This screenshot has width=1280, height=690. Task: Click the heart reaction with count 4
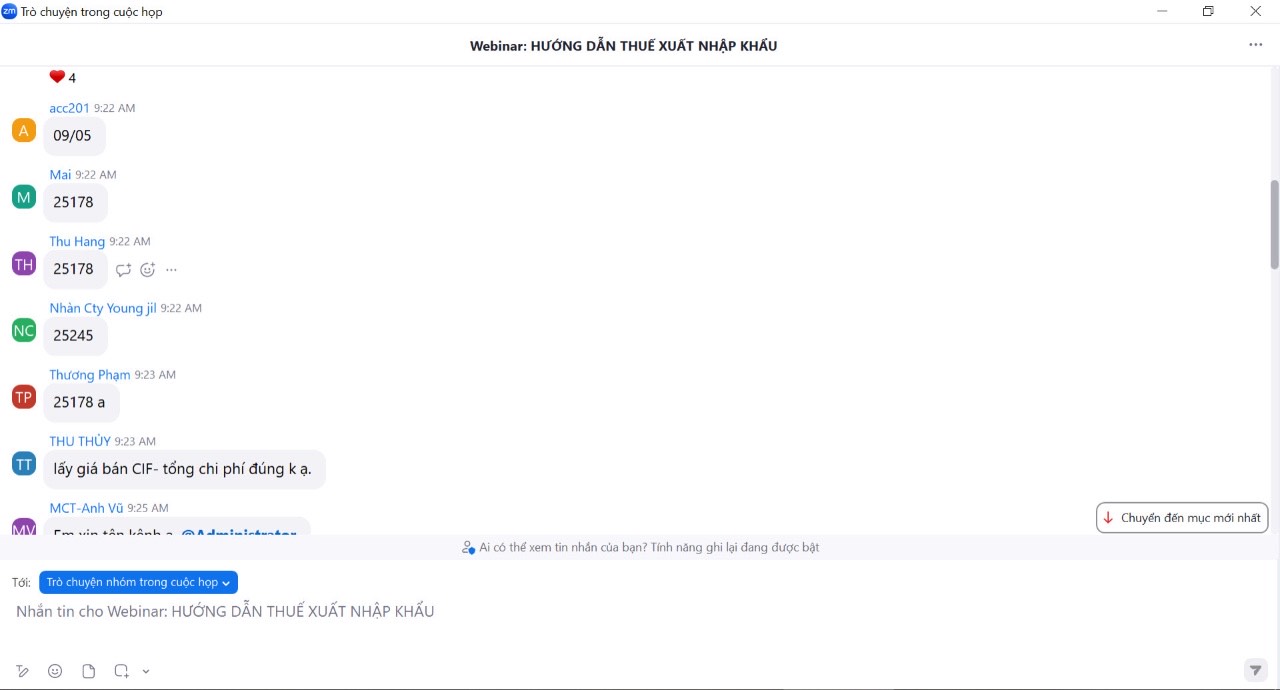[x=62, y=77]
